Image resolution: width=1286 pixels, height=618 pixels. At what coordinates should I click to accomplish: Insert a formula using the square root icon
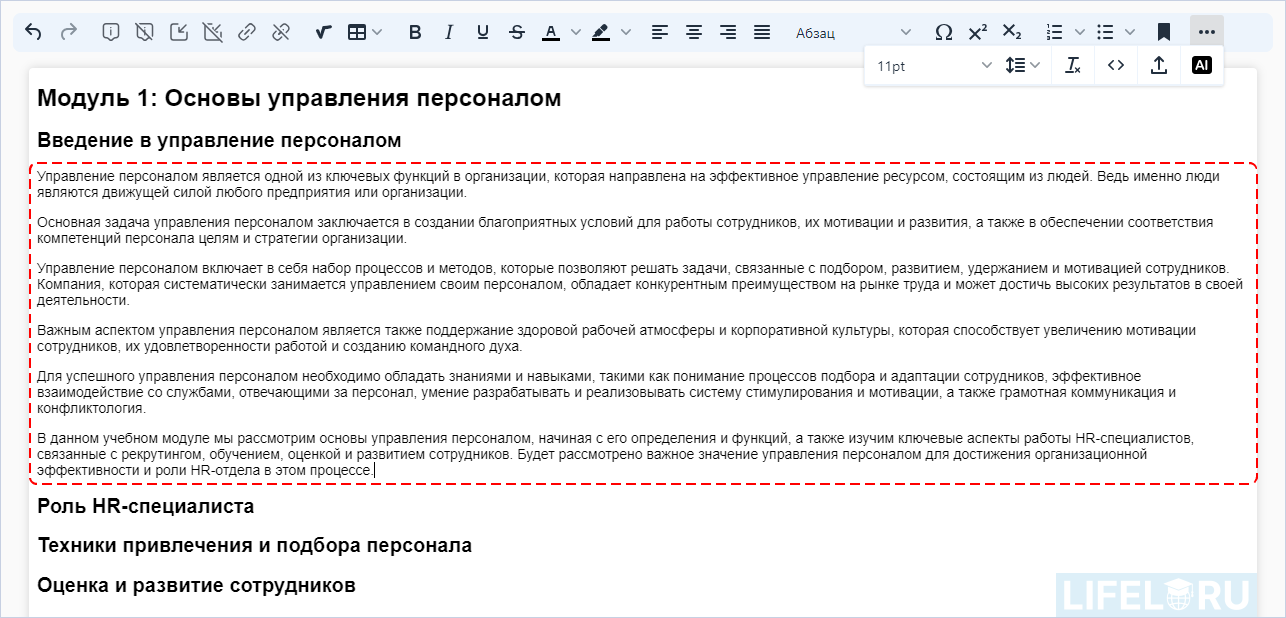(321, 31)
